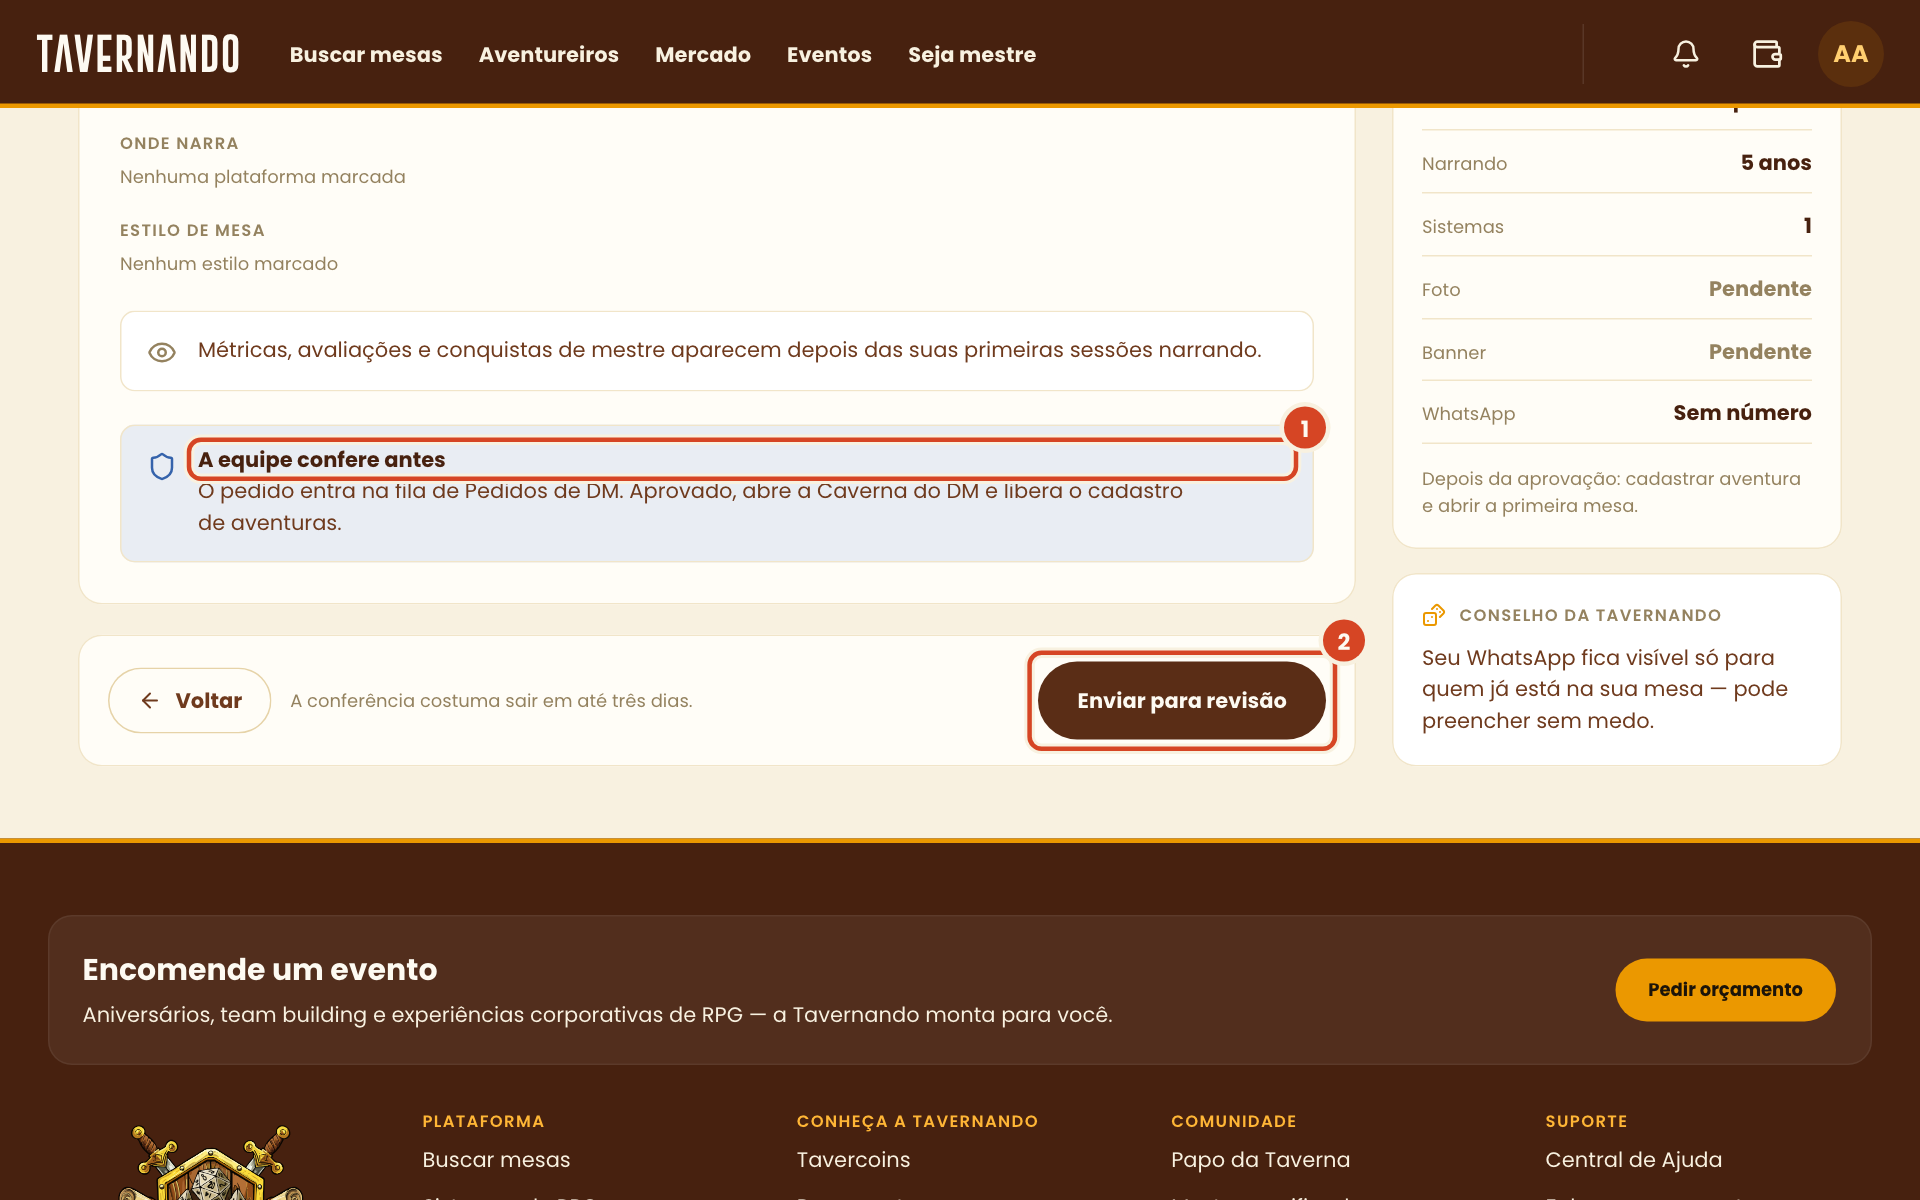The width and height of the screenshot is (1920, 1200).
Task: Click the 'Depois da aprovação' note text
Action: [1611, 492]
